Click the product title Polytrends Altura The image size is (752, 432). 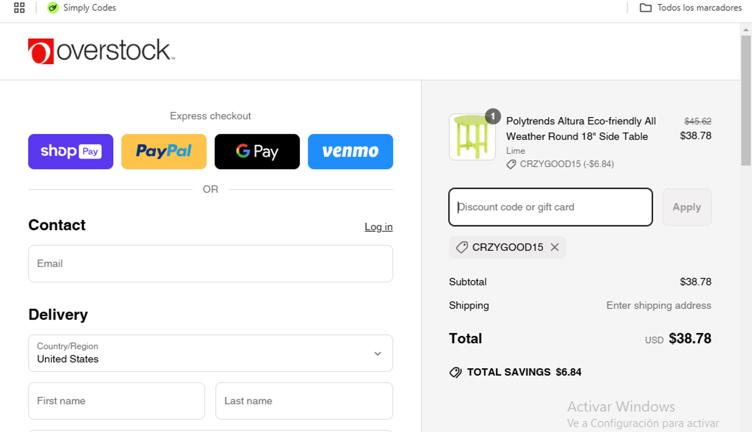click(581, 128)
